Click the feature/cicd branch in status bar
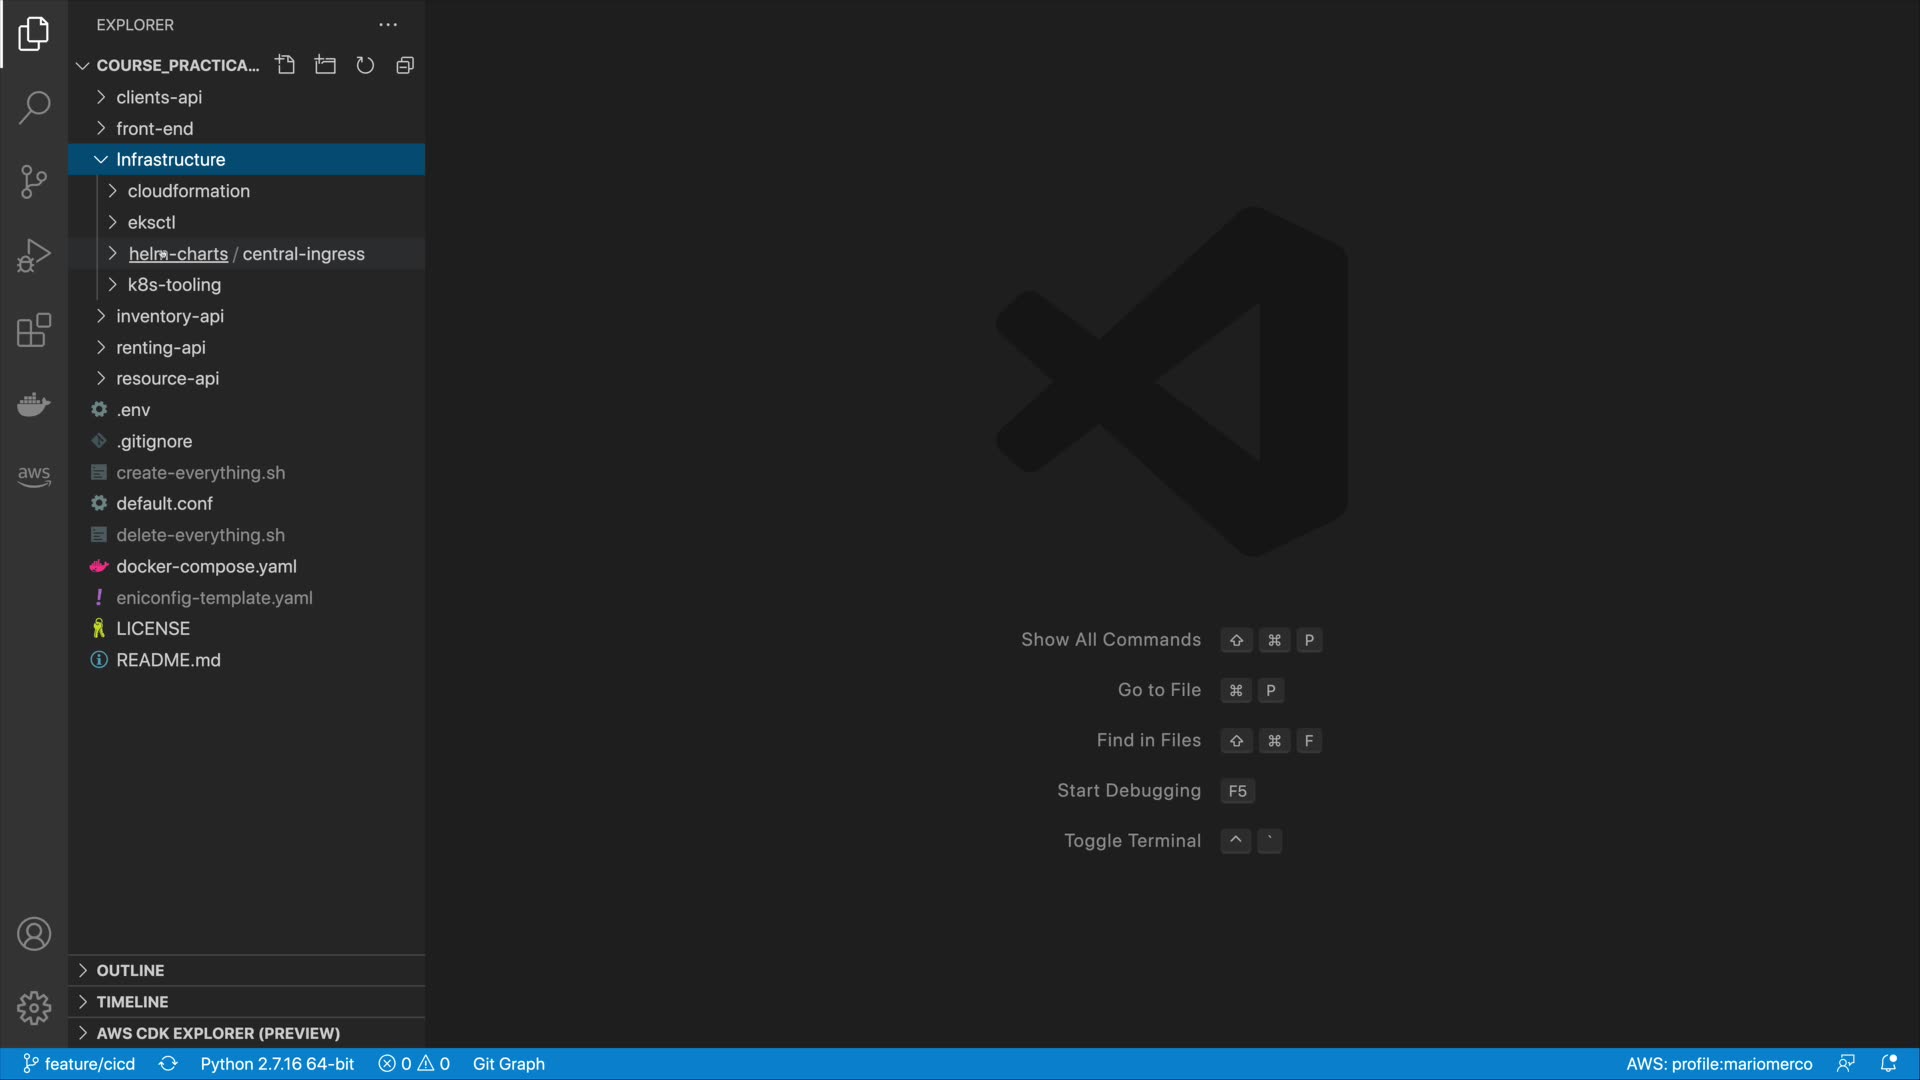Screen dimensions: 1920x1080 click(80, 1064)
